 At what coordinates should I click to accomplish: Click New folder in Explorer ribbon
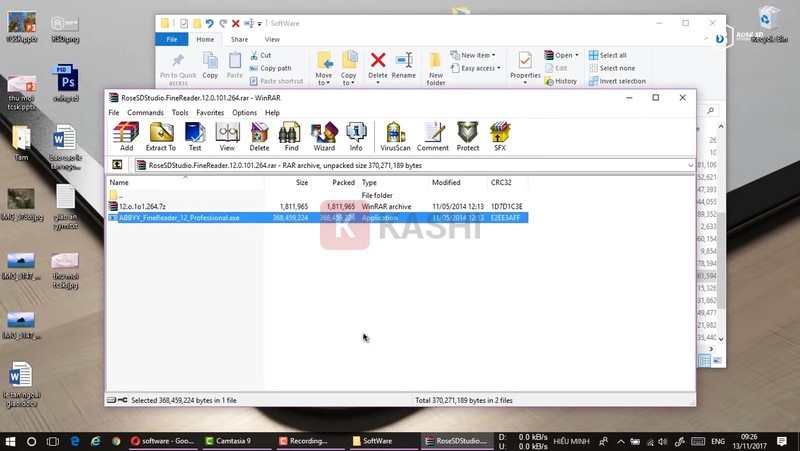(x=436, y=68)
